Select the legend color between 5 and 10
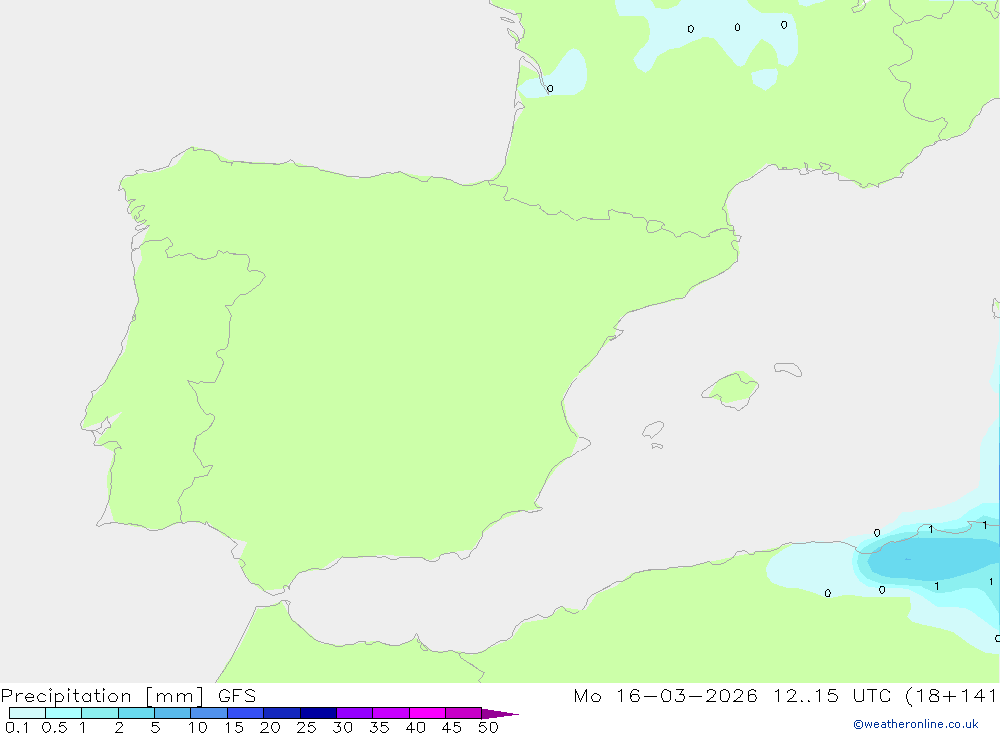 [172, 713]
